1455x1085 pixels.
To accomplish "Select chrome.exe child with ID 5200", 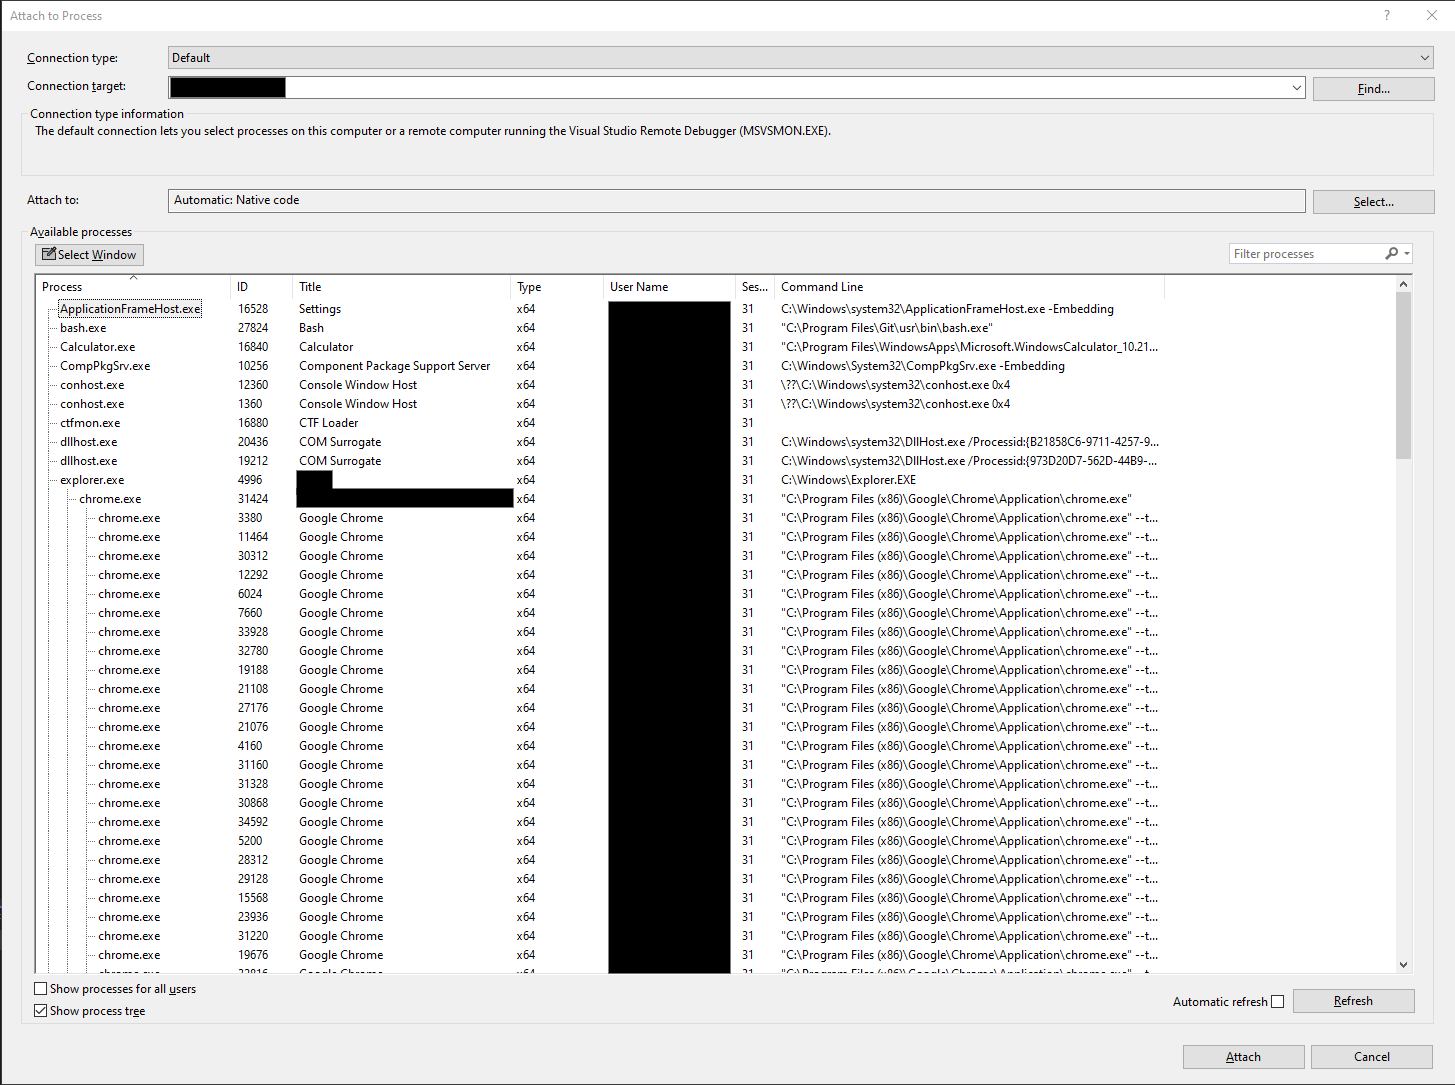I will tap(129, 841).
